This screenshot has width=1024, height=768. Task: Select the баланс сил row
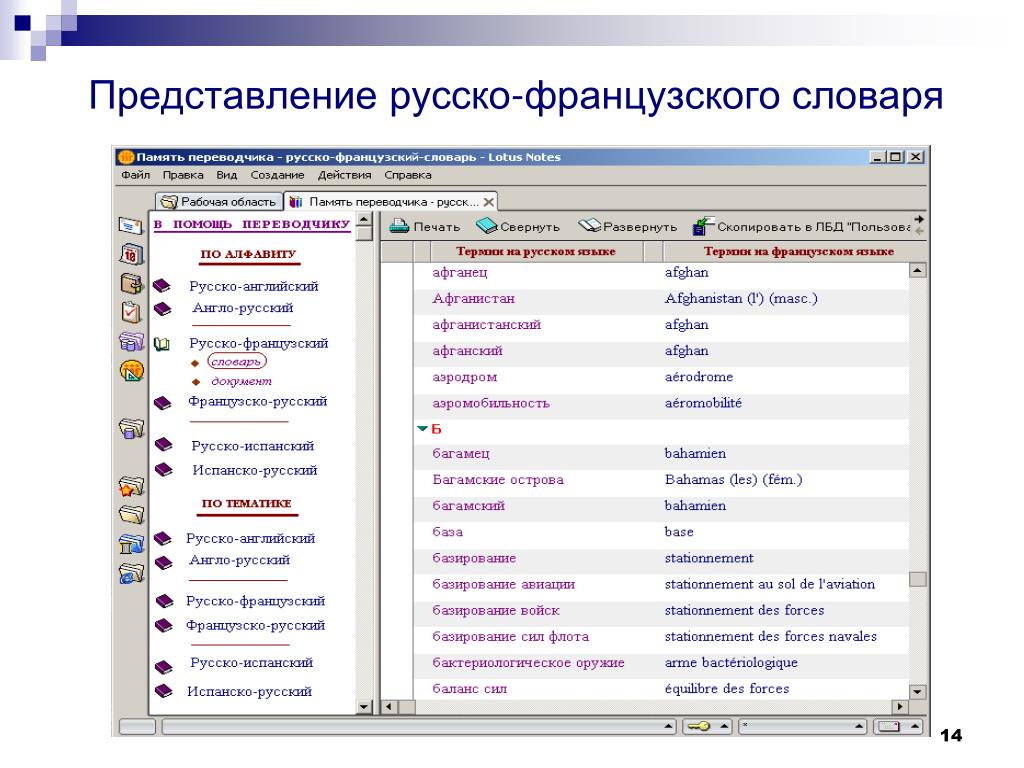660,689
